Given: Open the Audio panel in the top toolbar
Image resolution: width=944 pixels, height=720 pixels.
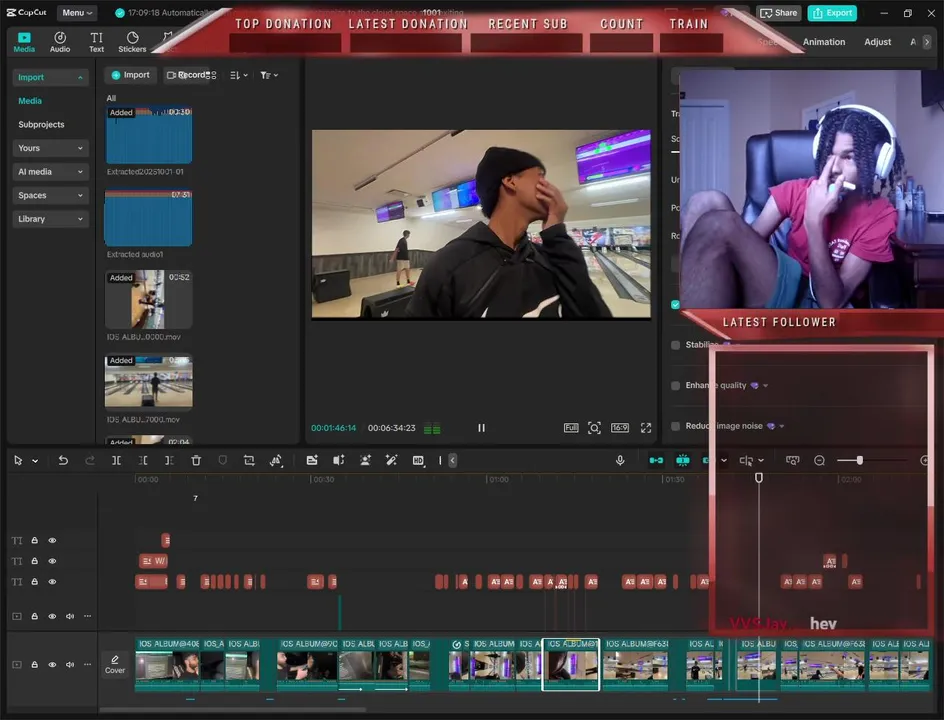Looking at the screenshot, I should tap(60, 42).
